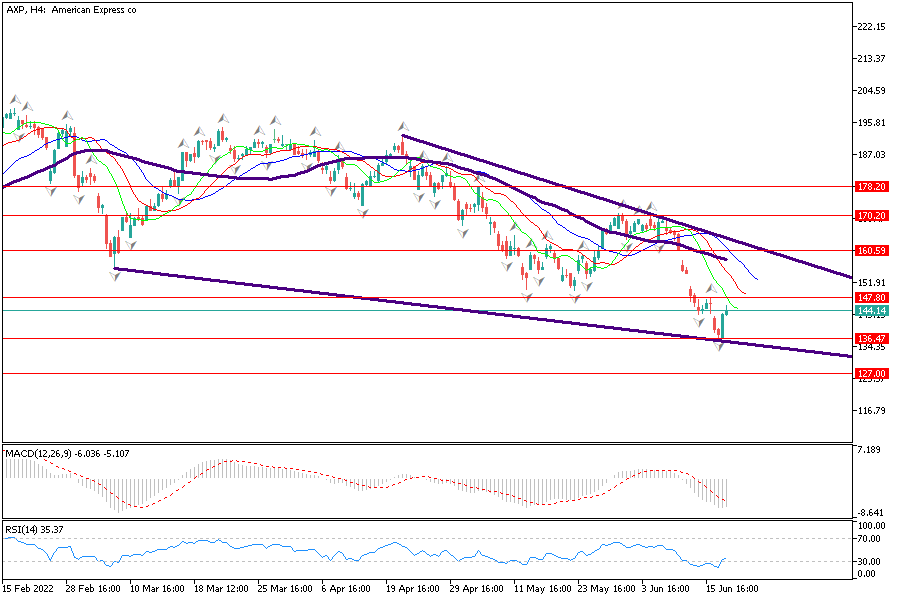Click the RSI 30.00 level marker
The height and width of the screenshot is (600, 900).
[x=869, y=561]
